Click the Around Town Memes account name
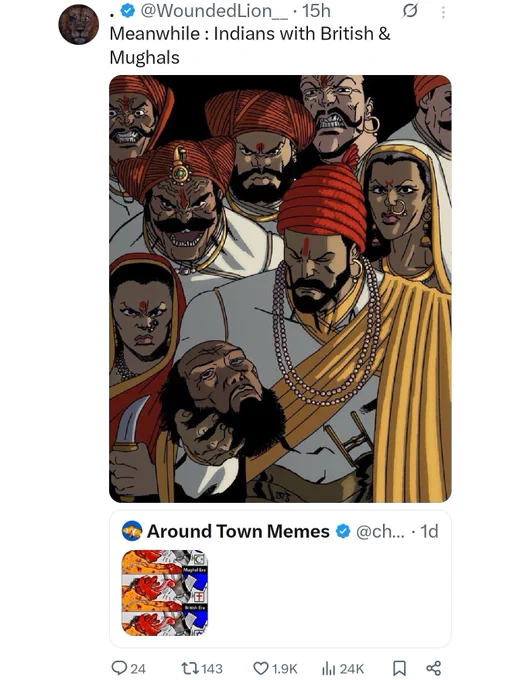Image resolution: width=510 pixels, height=680 pixels. (238, 531)
